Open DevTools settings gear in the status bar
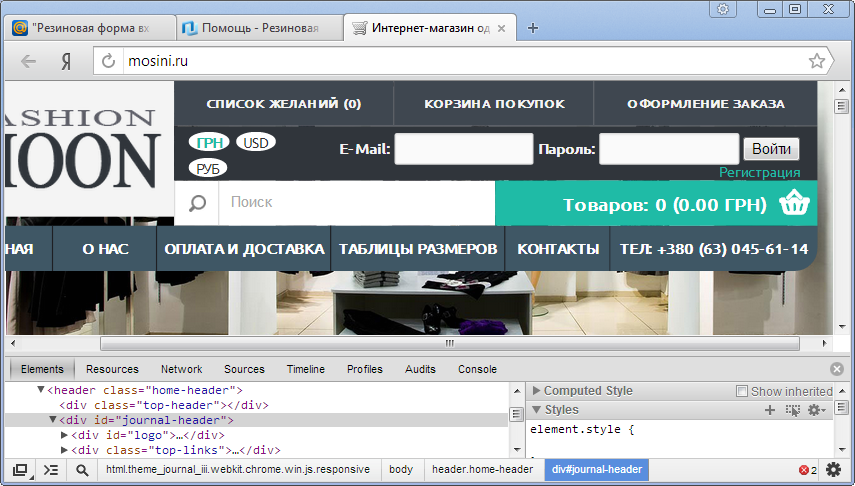This screenshot has height=486, width=855. coord(833,470)
